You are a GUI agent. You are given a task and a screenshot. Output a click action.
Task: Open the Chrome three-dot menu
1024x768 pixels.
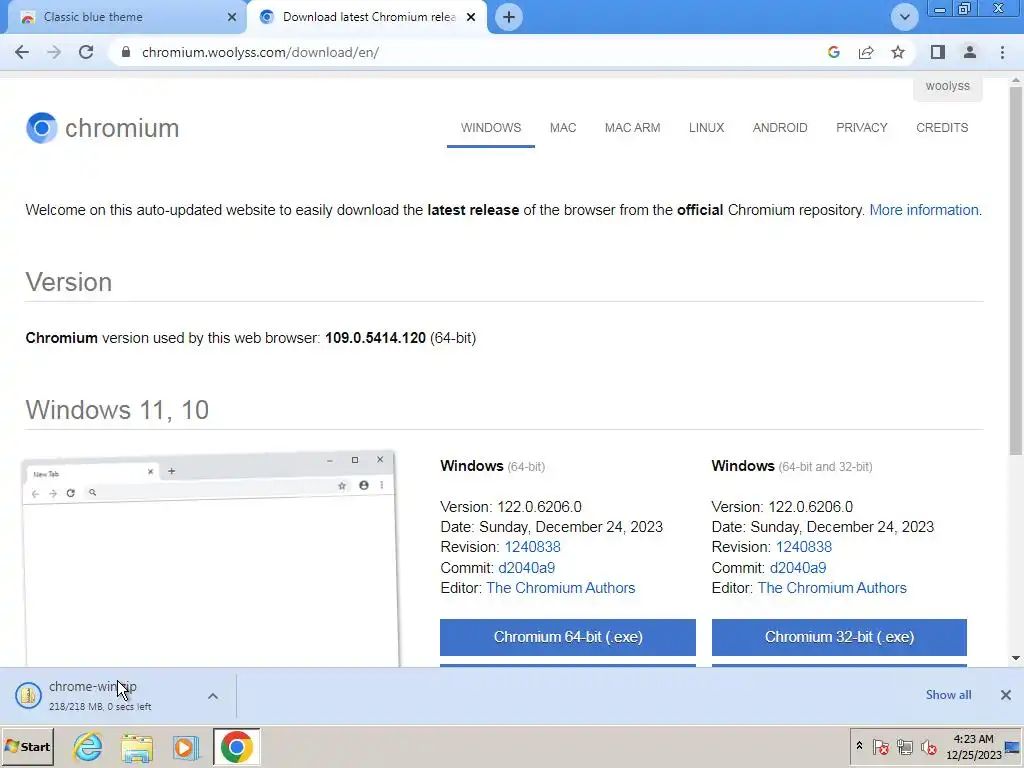(x=1002, y=52)
